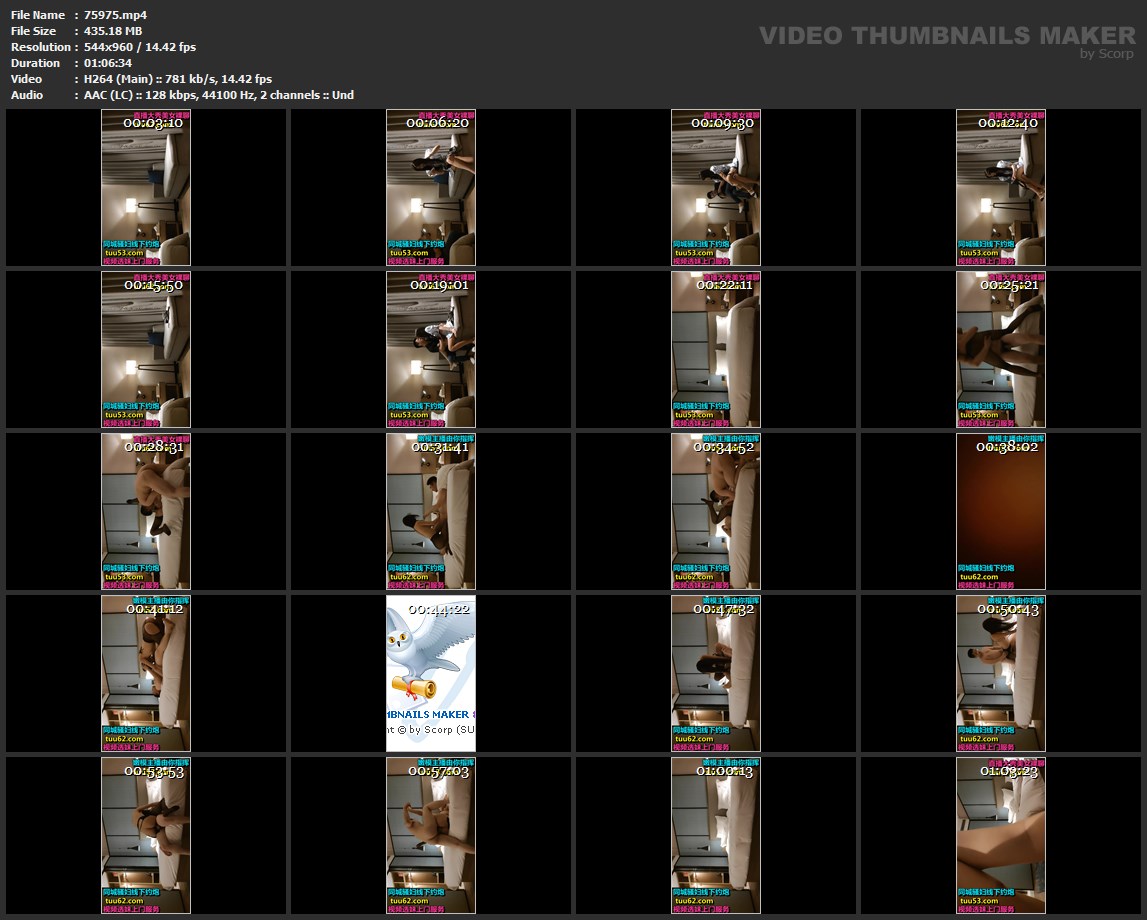This screenshot has height=920, width=1147.
Task: Select the file name 75975.mp4 text
Action: coord(116,15)
